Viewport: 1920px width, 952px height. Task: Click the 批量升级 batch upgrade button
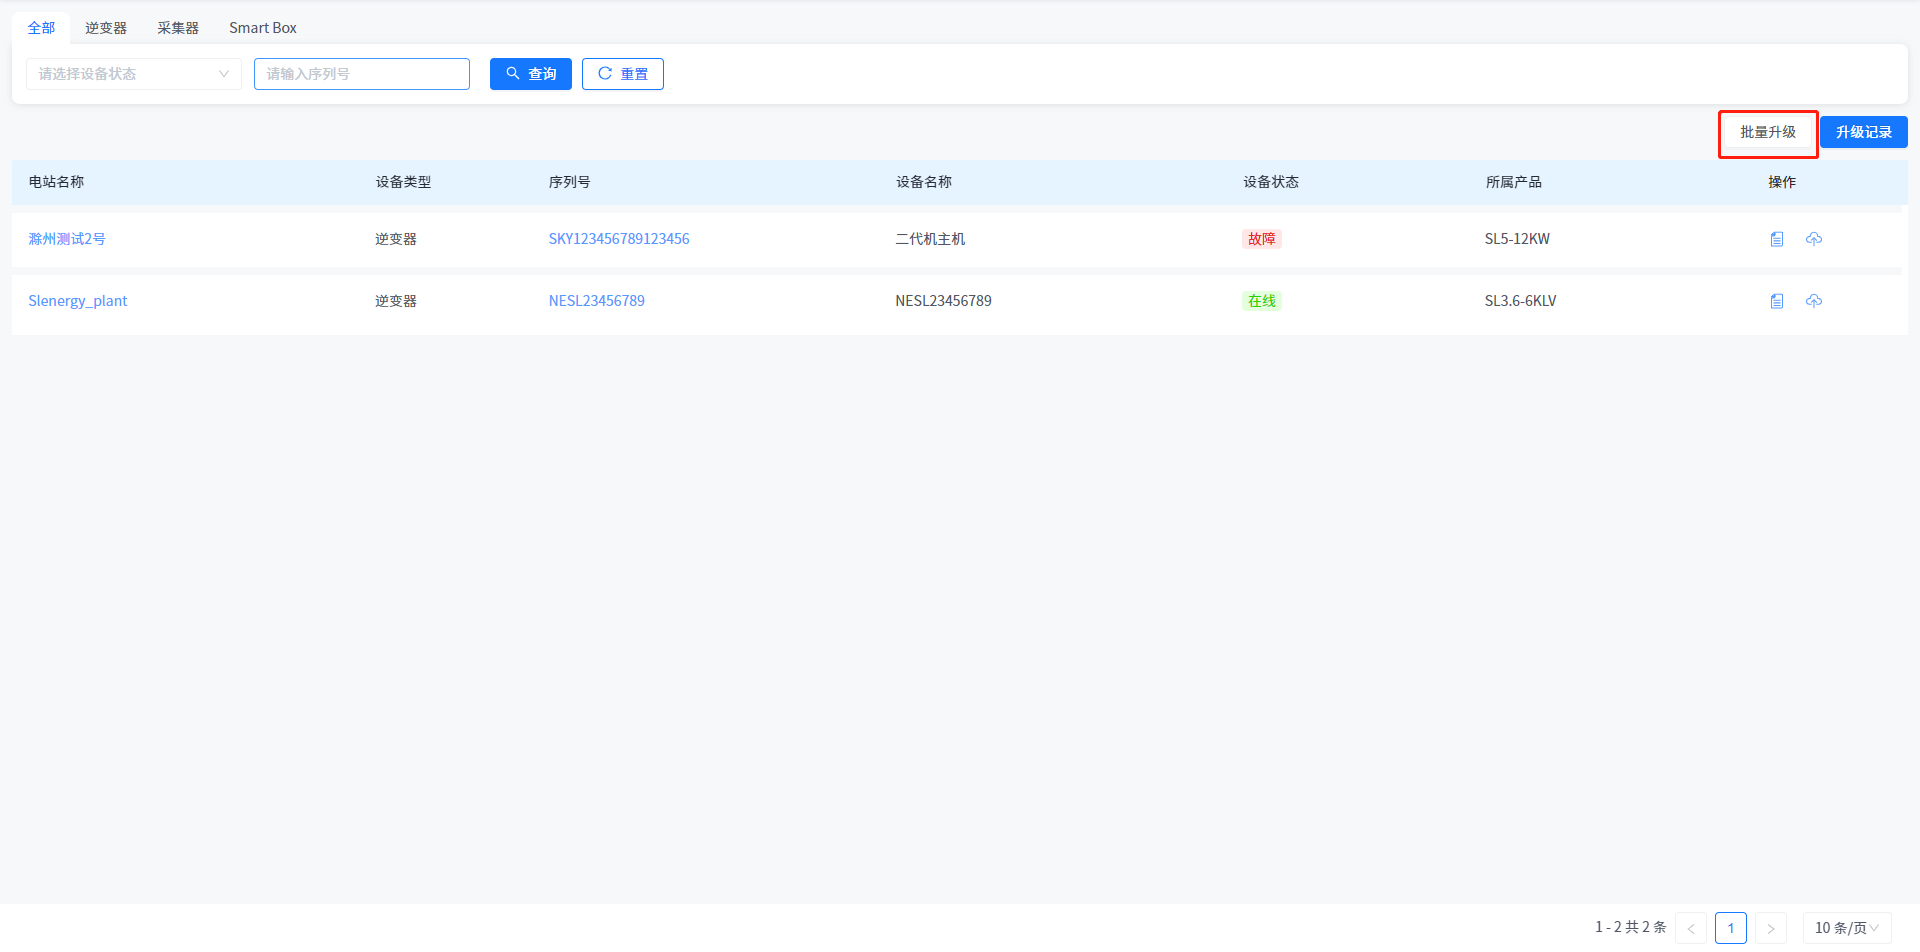pos(1767,132)
